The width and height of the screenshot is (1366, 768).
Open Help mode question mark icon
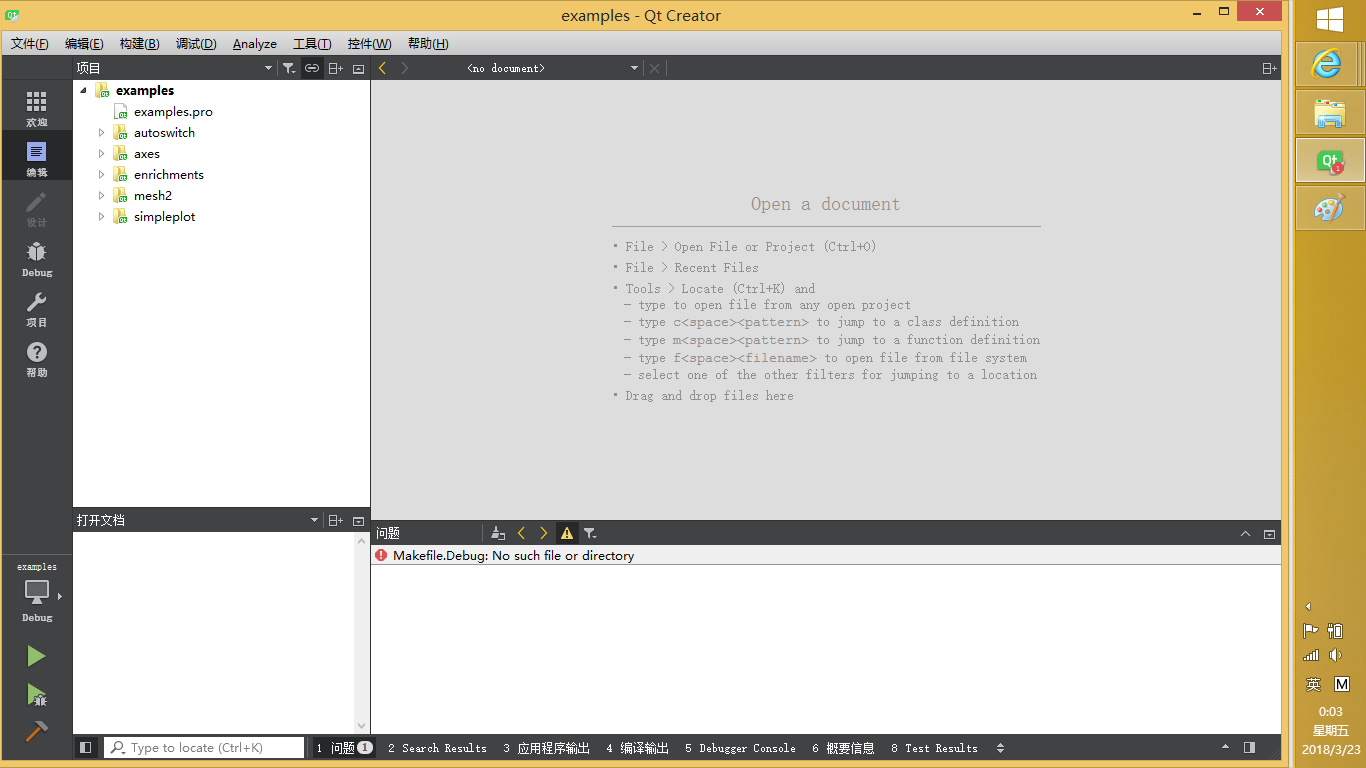[x=36, y=357]
